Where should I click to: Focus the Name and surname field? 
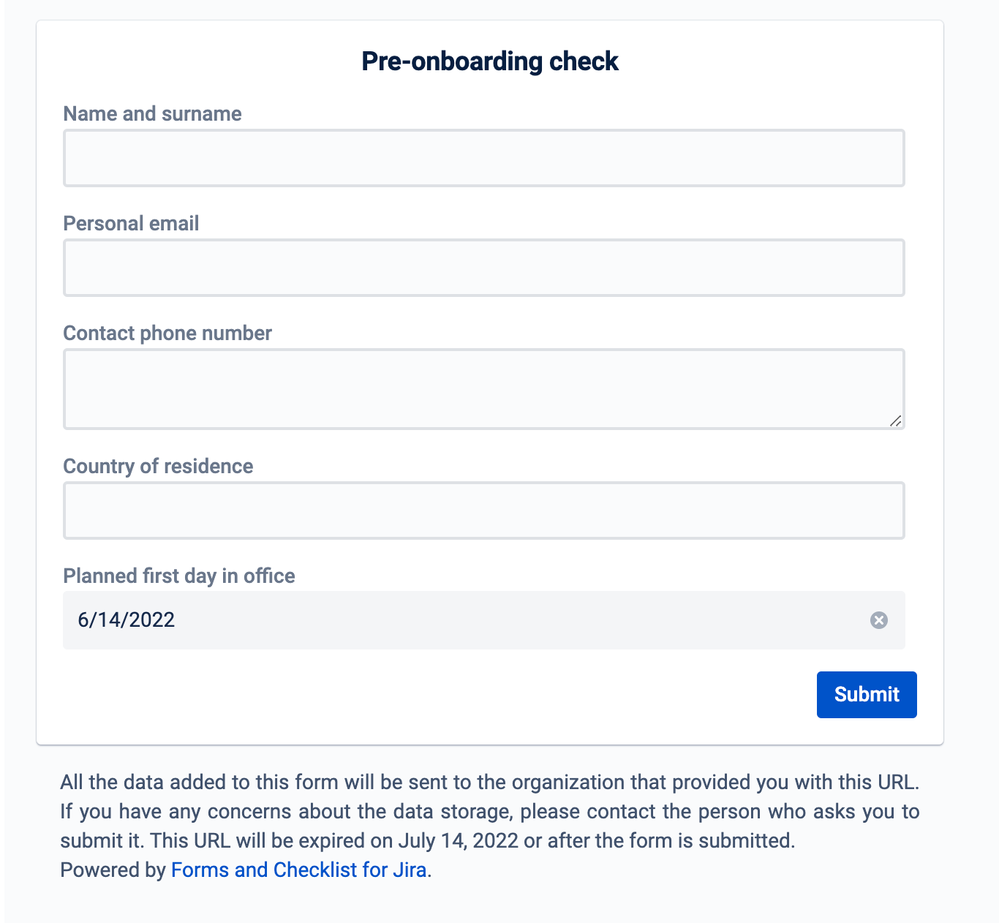point(483,158)
